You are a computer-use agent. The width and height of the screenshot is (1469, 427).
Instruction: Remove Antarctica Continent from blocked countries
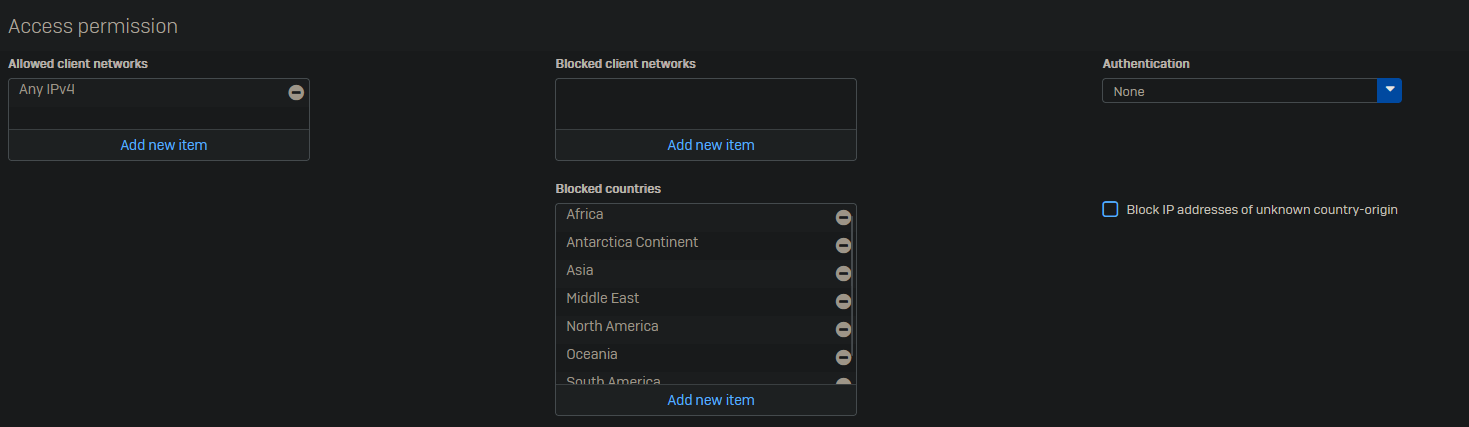tap(843, 245)
